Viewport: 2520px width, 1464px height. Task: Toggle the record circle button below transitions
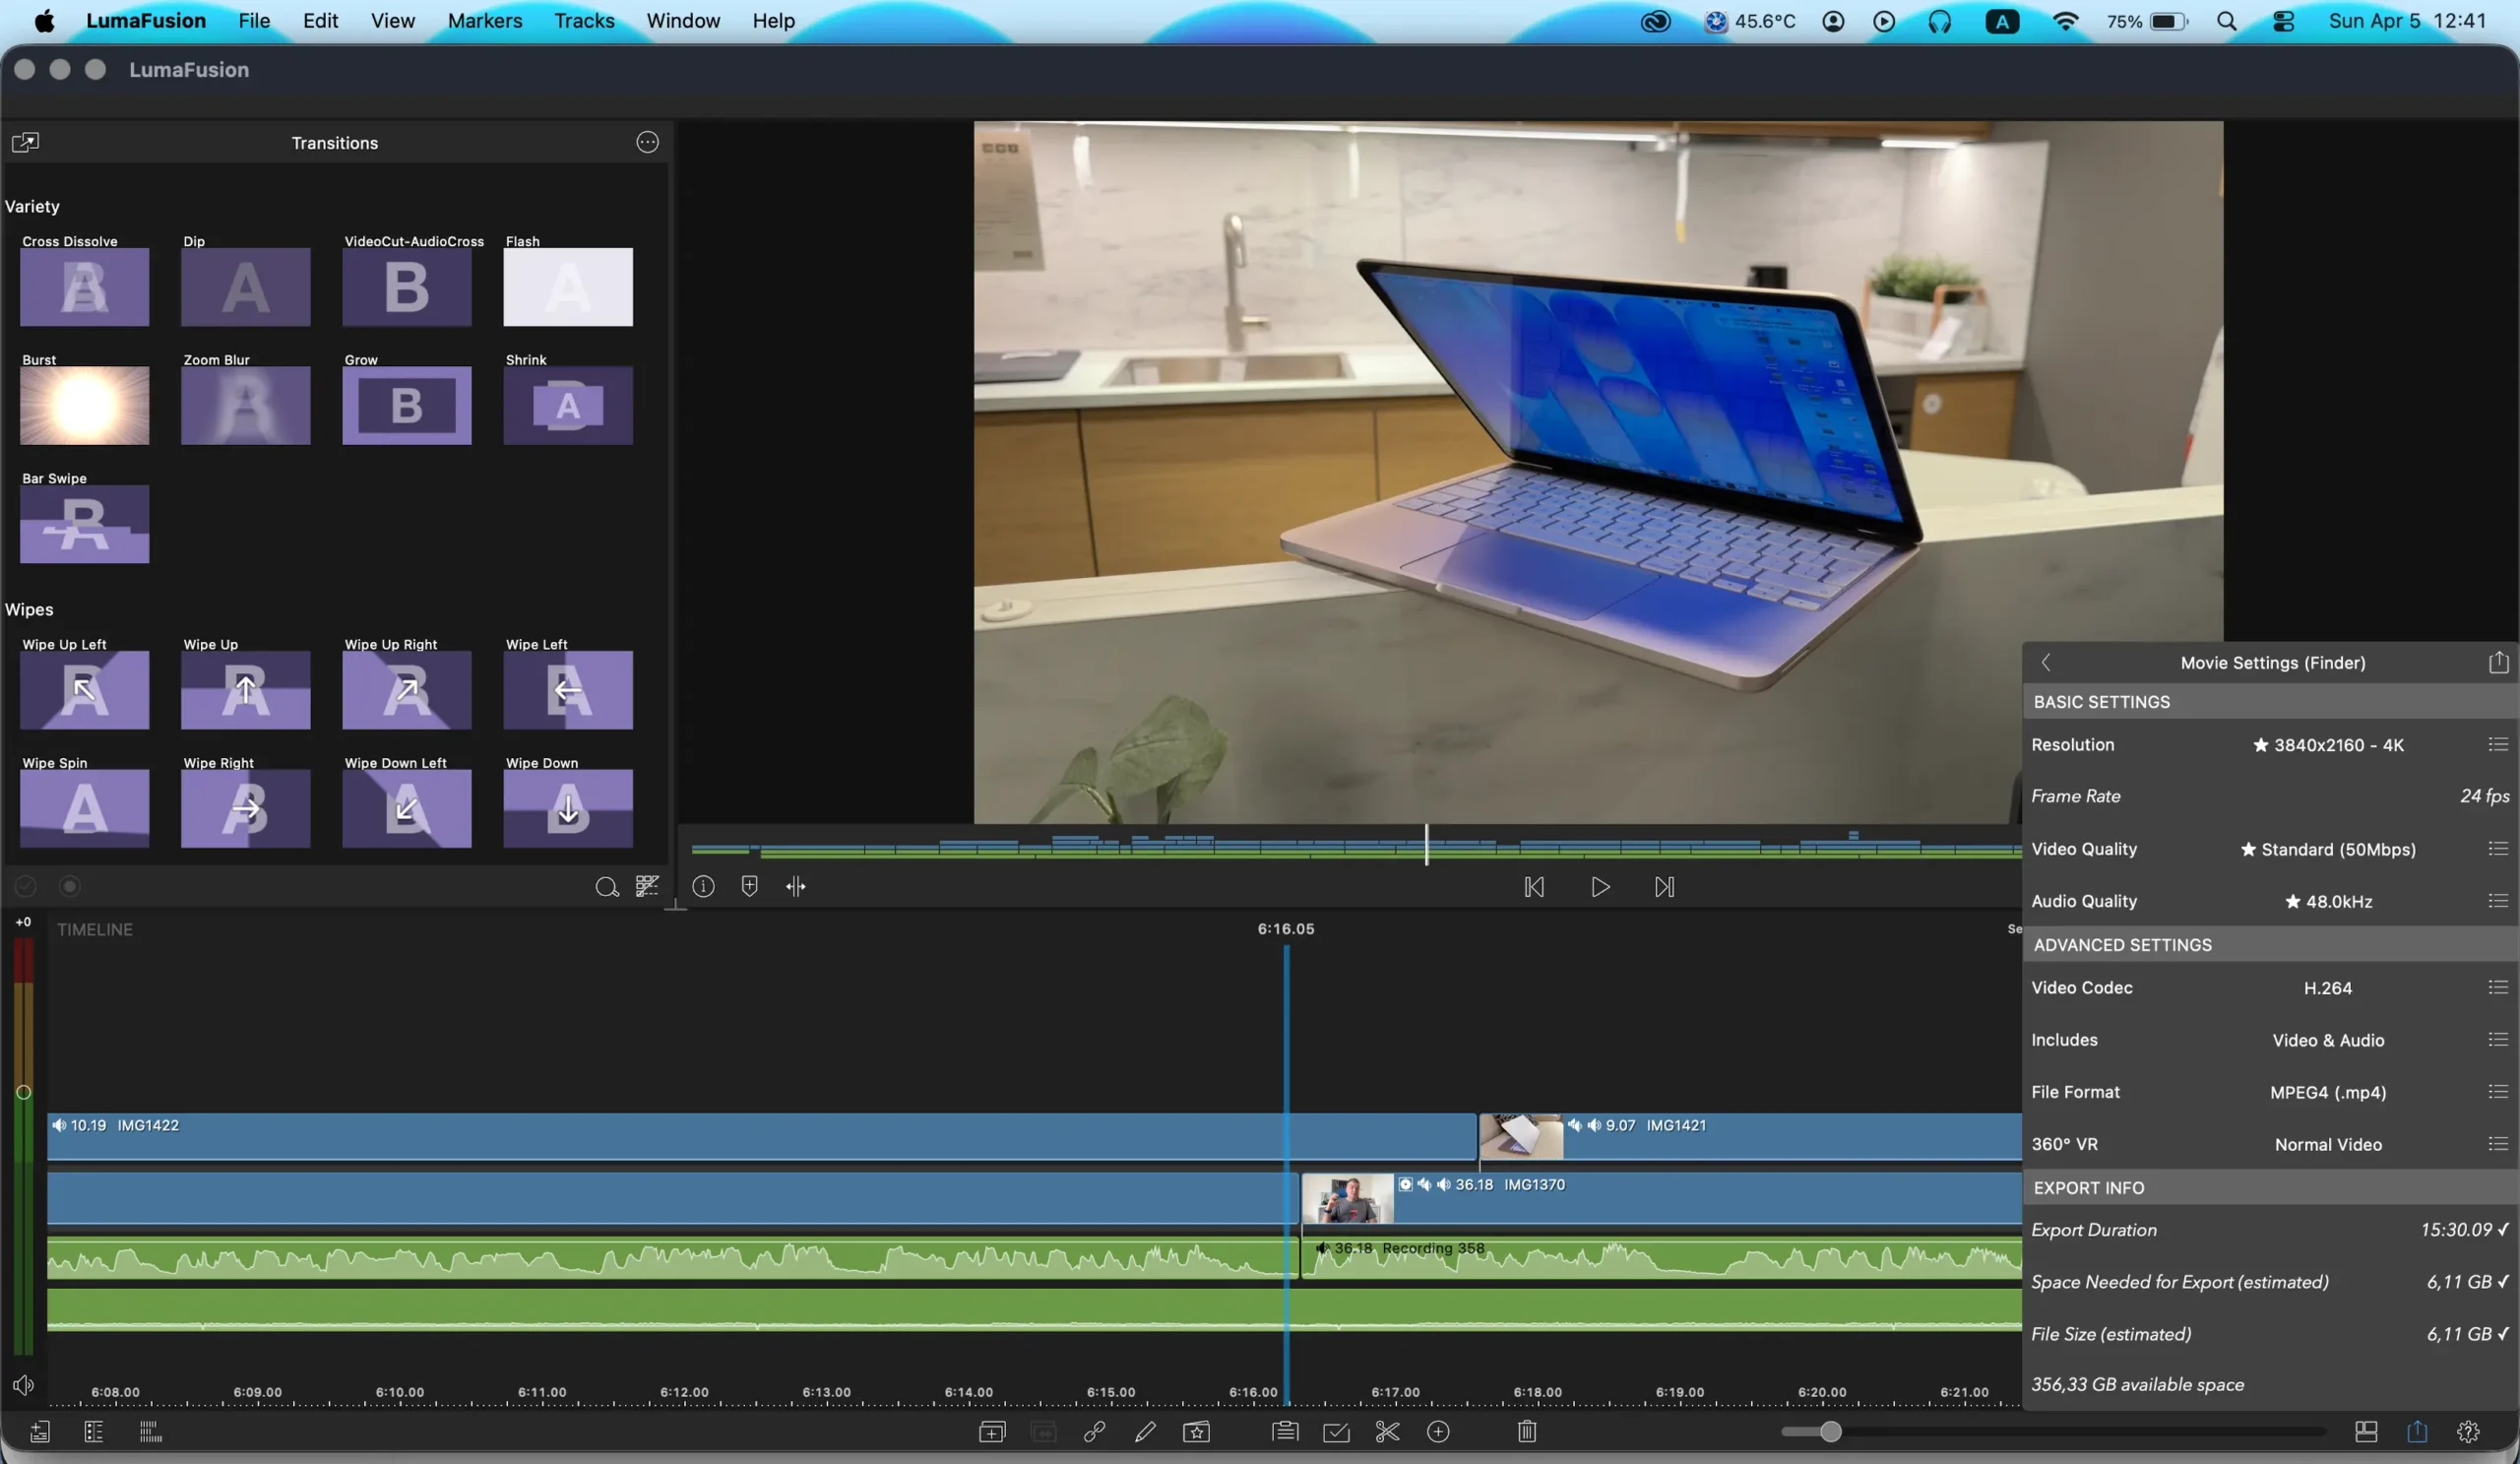[x=70, y=886]
